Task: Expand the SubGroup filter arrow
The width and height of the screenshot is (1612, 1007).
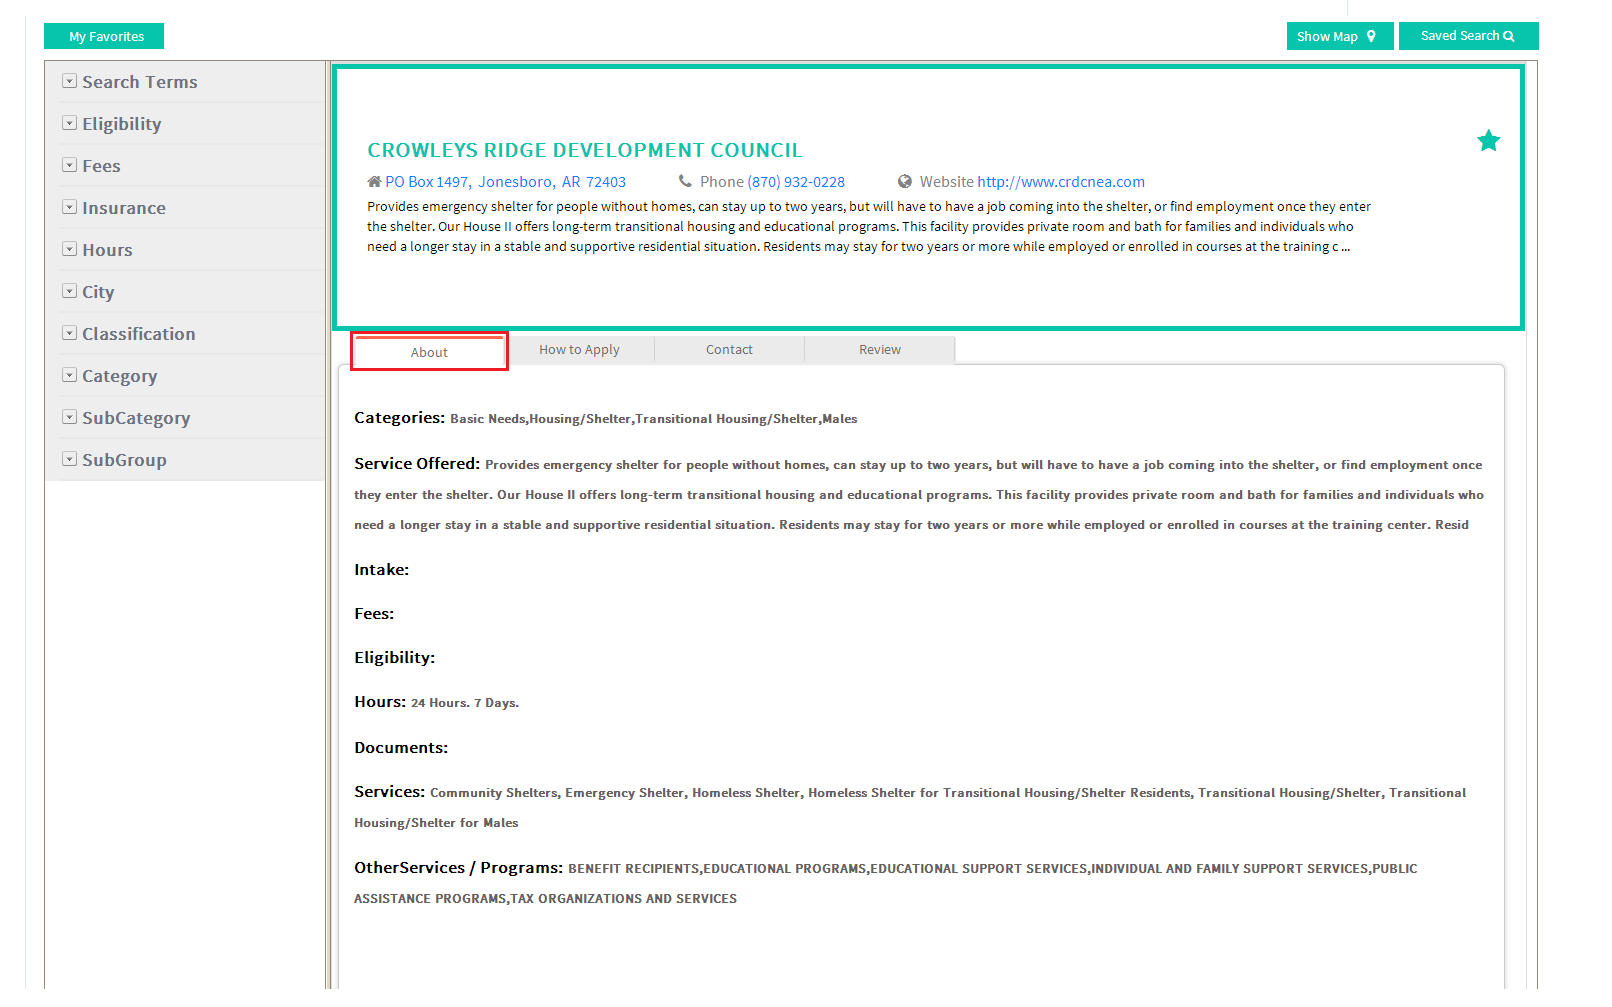Action: tap(69, 459)
